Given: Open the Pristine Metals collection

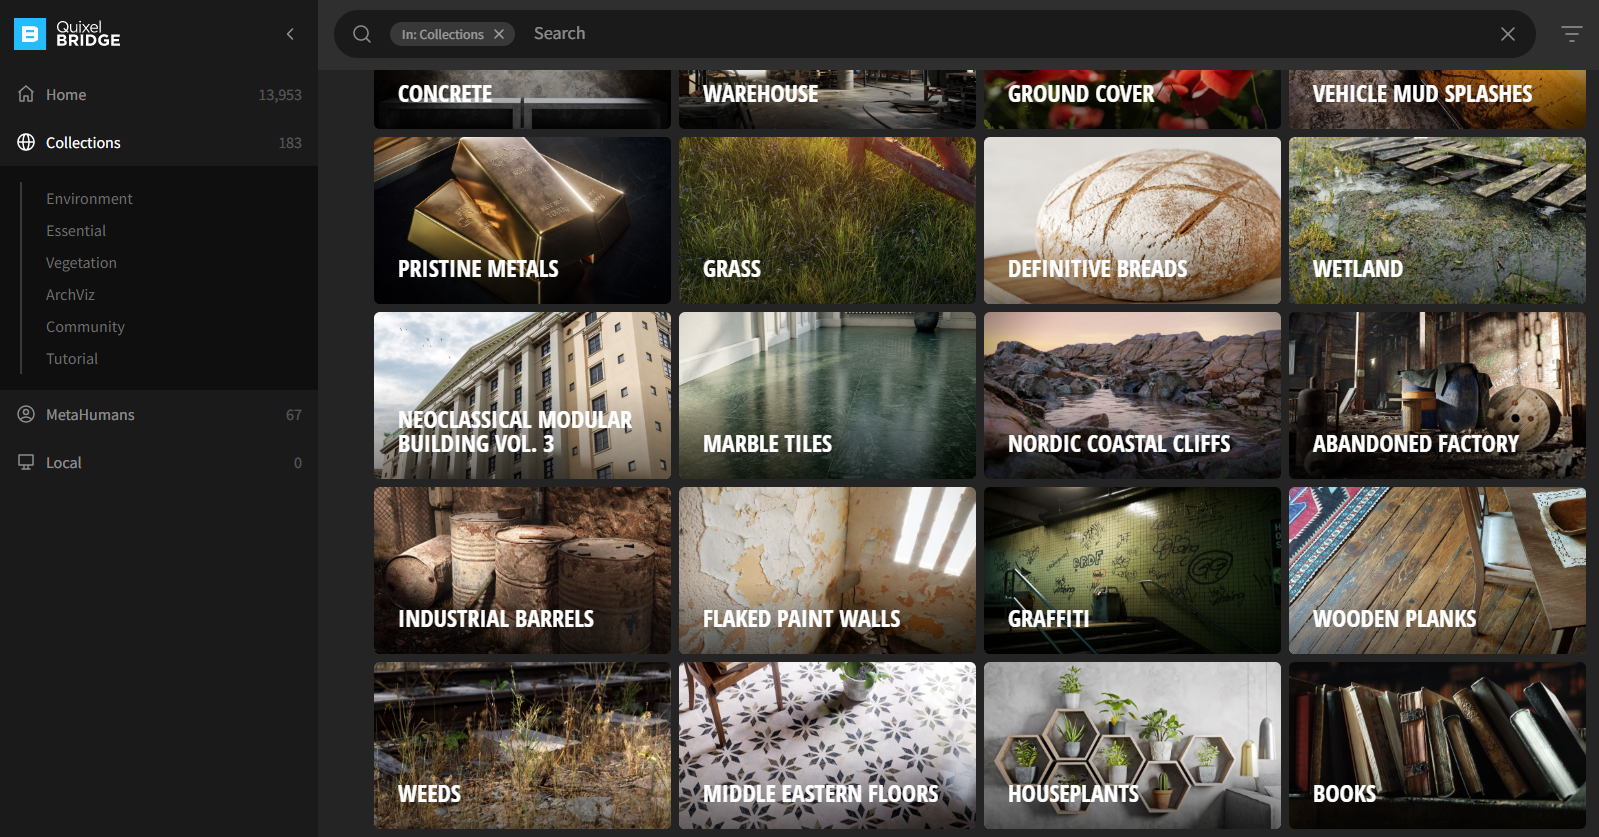Looking at the screenshot, I should point(522,220).
